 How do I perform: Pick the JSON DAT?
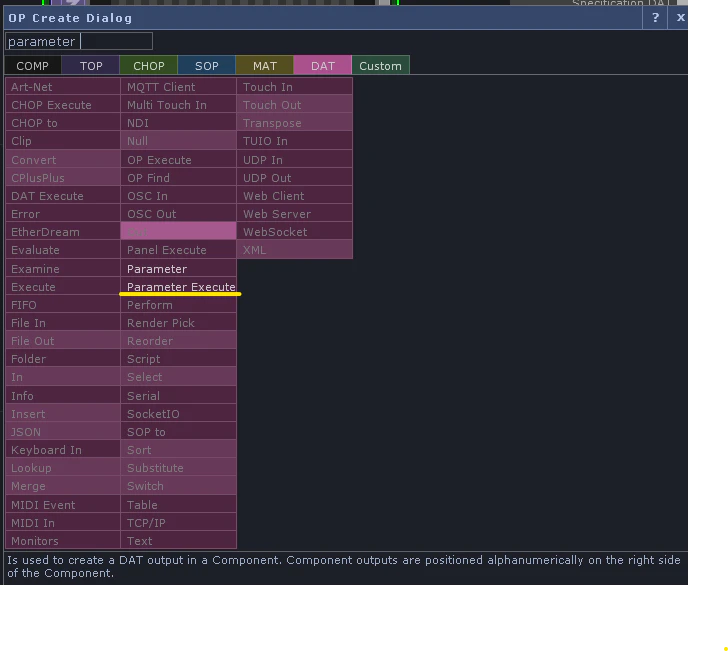[x=63, y=432]
